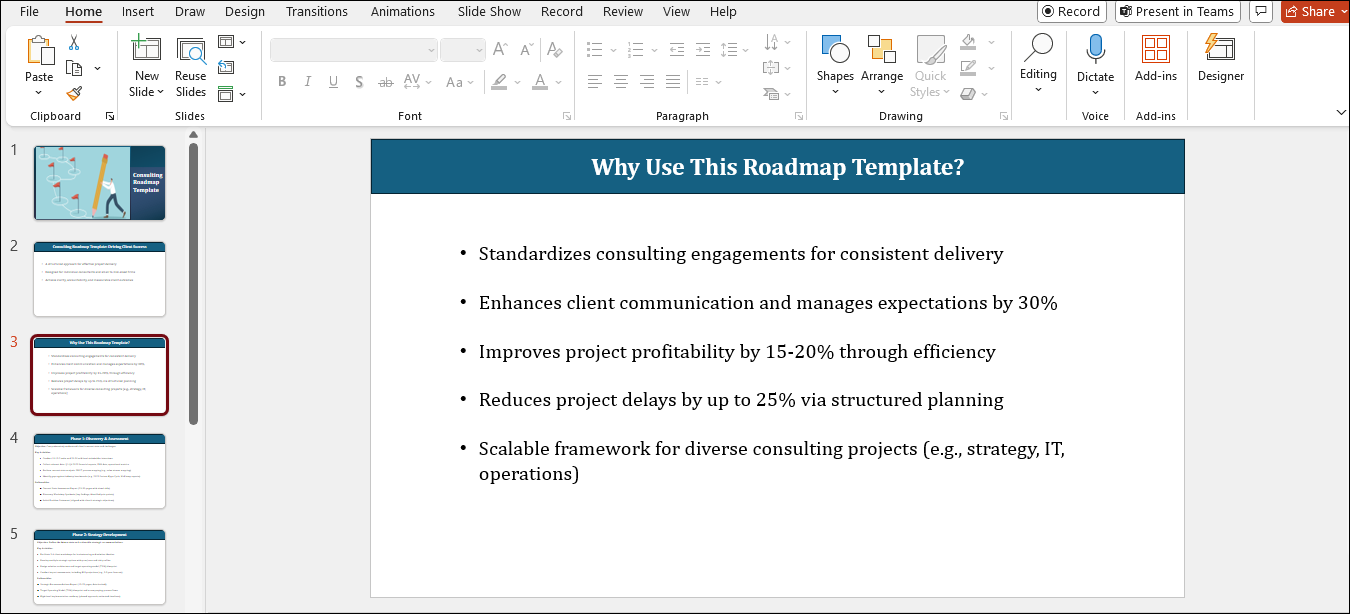
Task: Switch to Insert tab
Action: (138, 12)
